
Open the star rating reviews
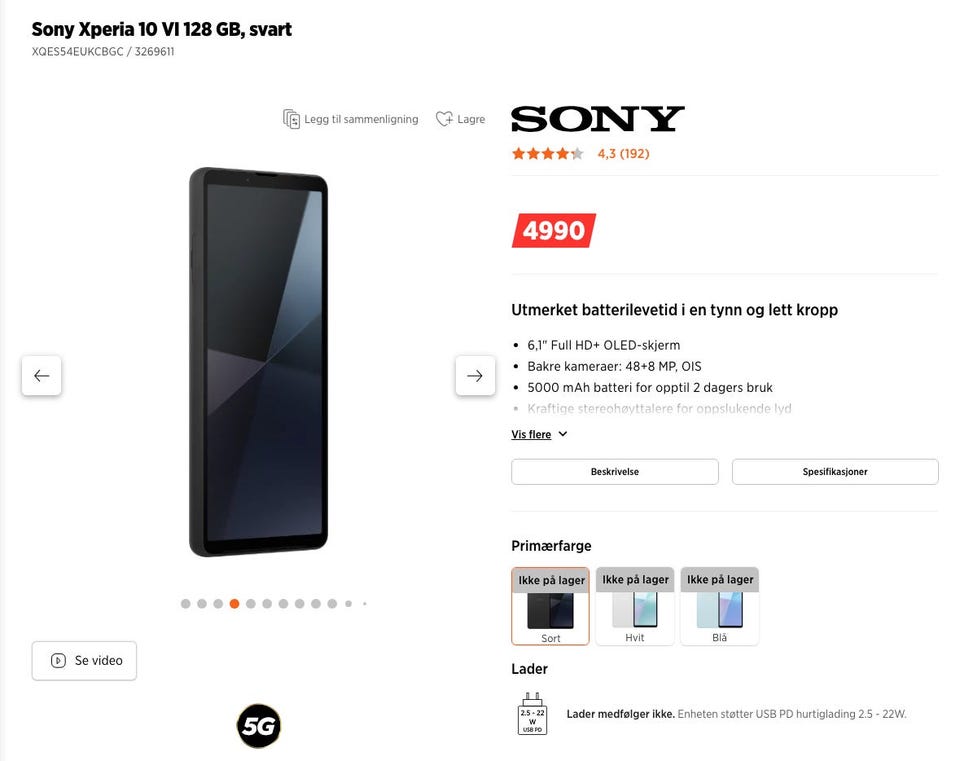[x=547, y=154]
